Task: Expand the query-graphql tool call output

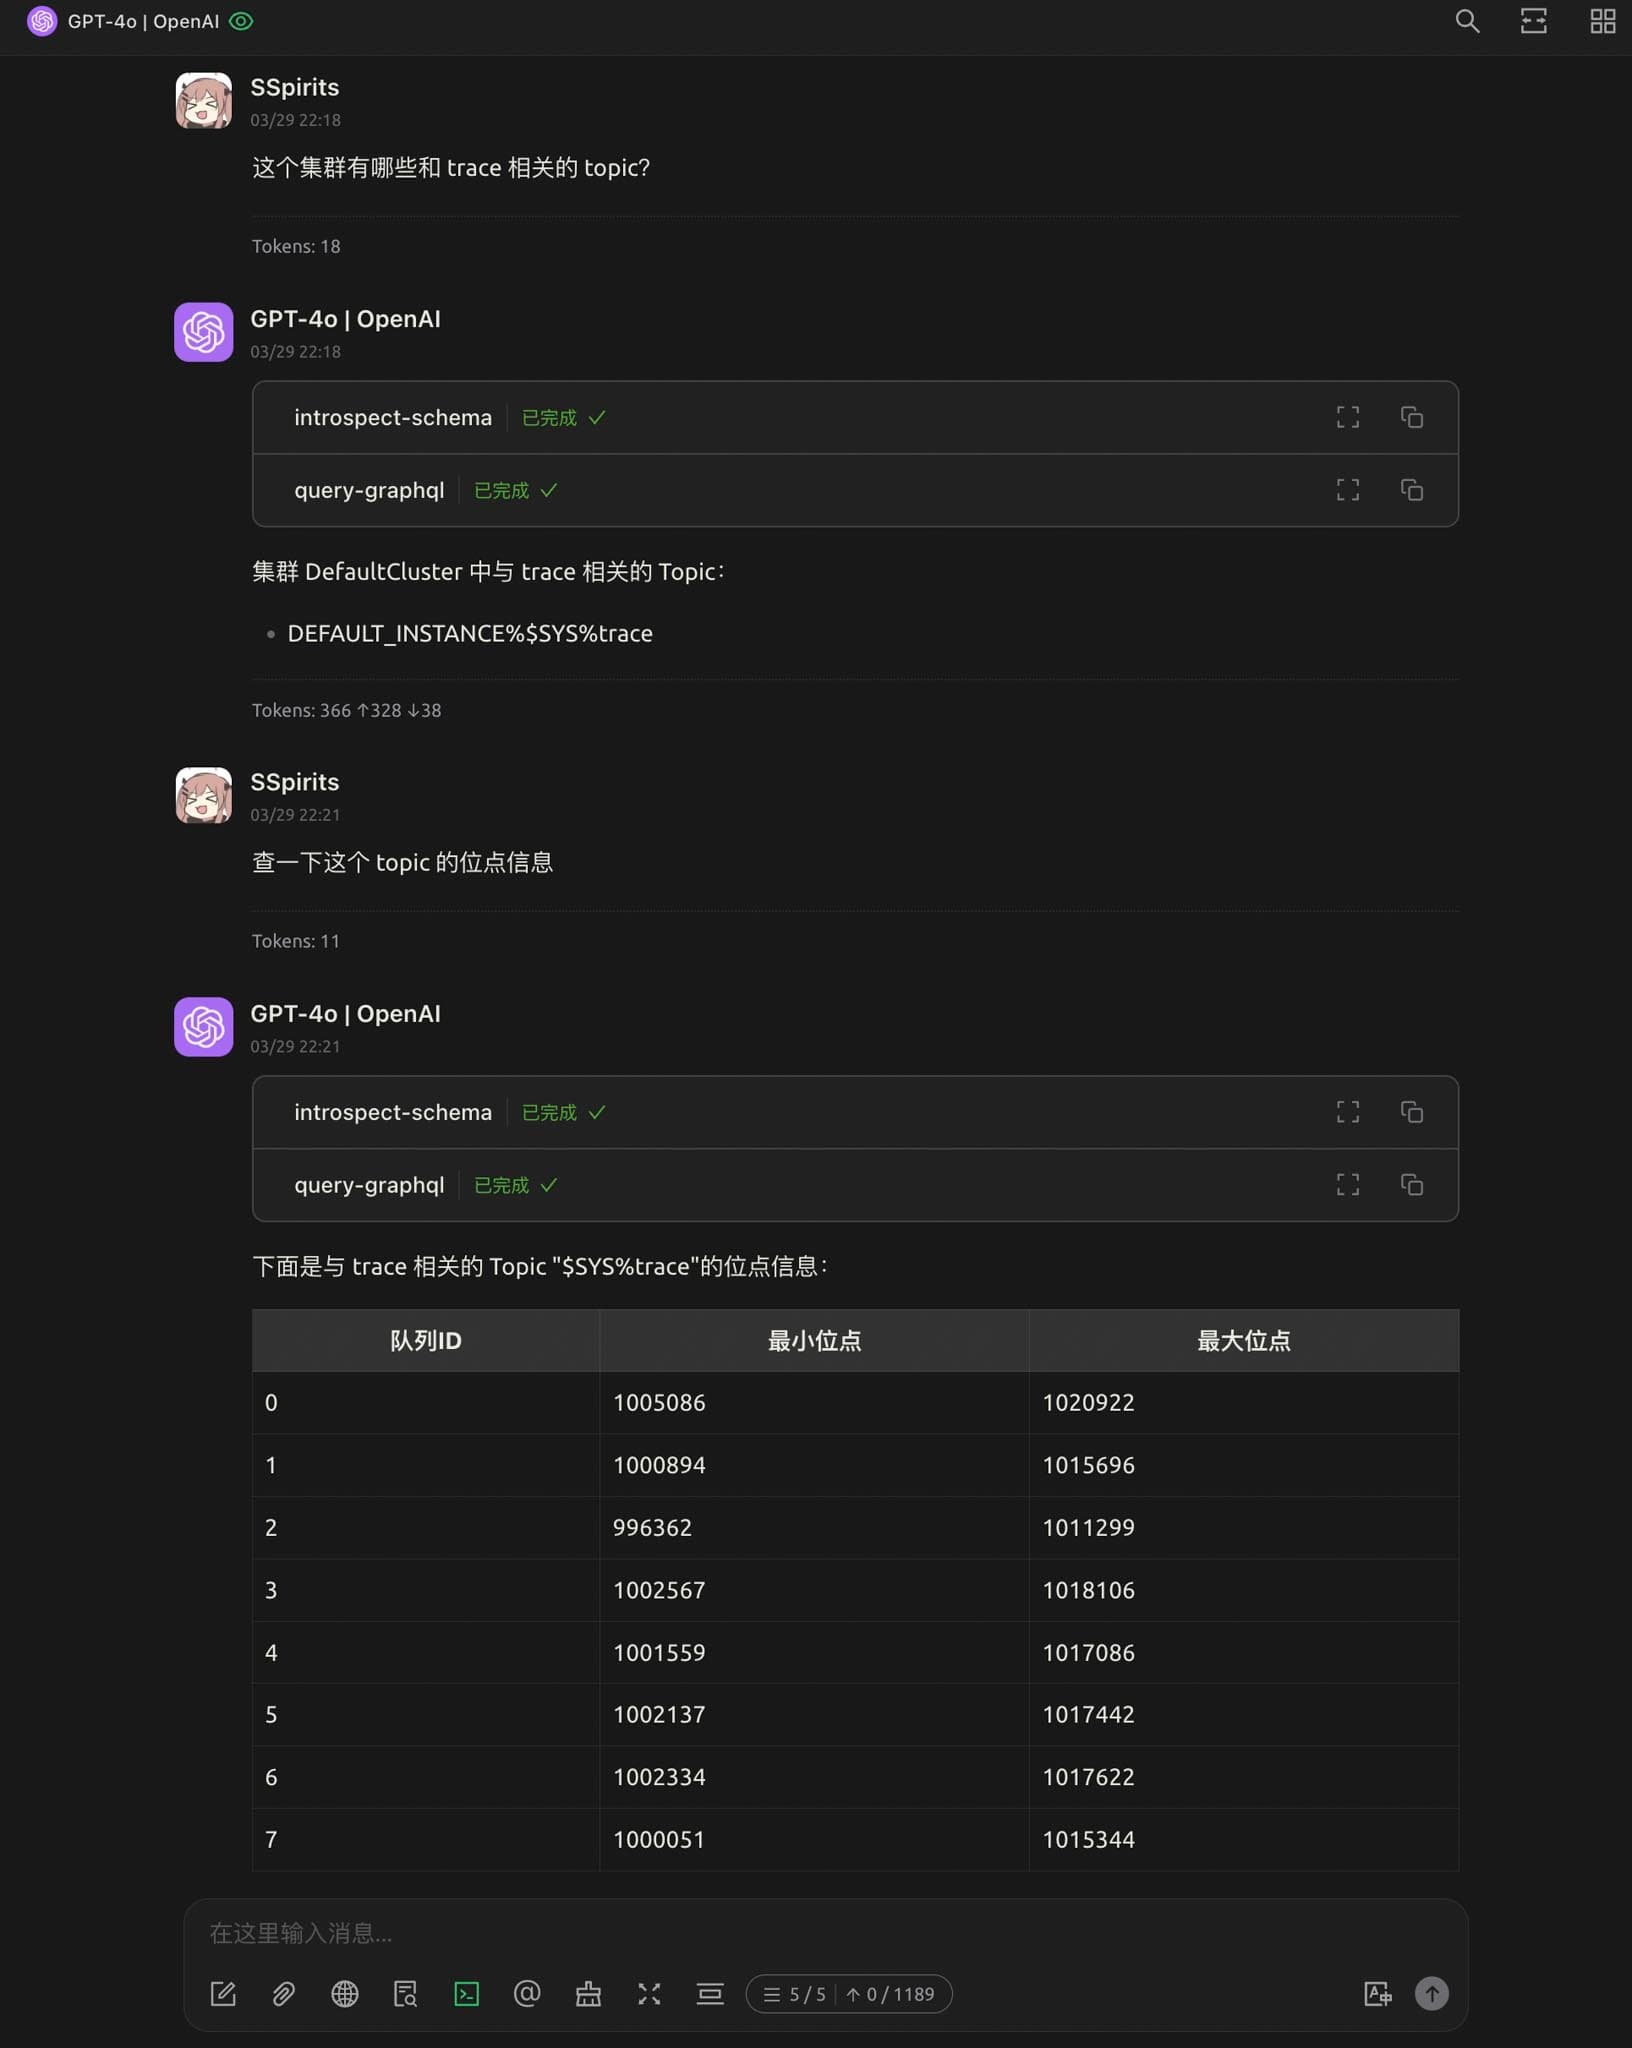Action: pyautogui.click(x=1347, y=490)
